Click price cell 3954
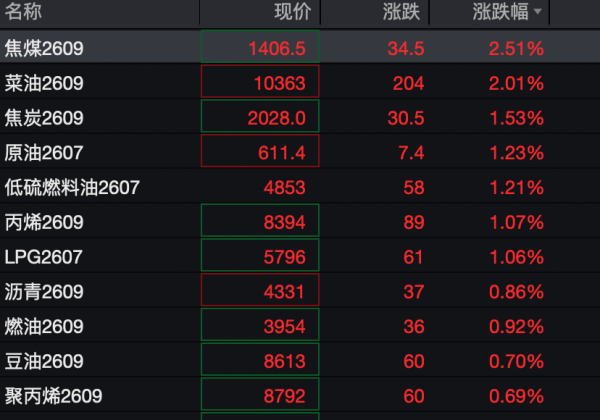The height and width of the screenshot is (420, 600). [260, 325]
